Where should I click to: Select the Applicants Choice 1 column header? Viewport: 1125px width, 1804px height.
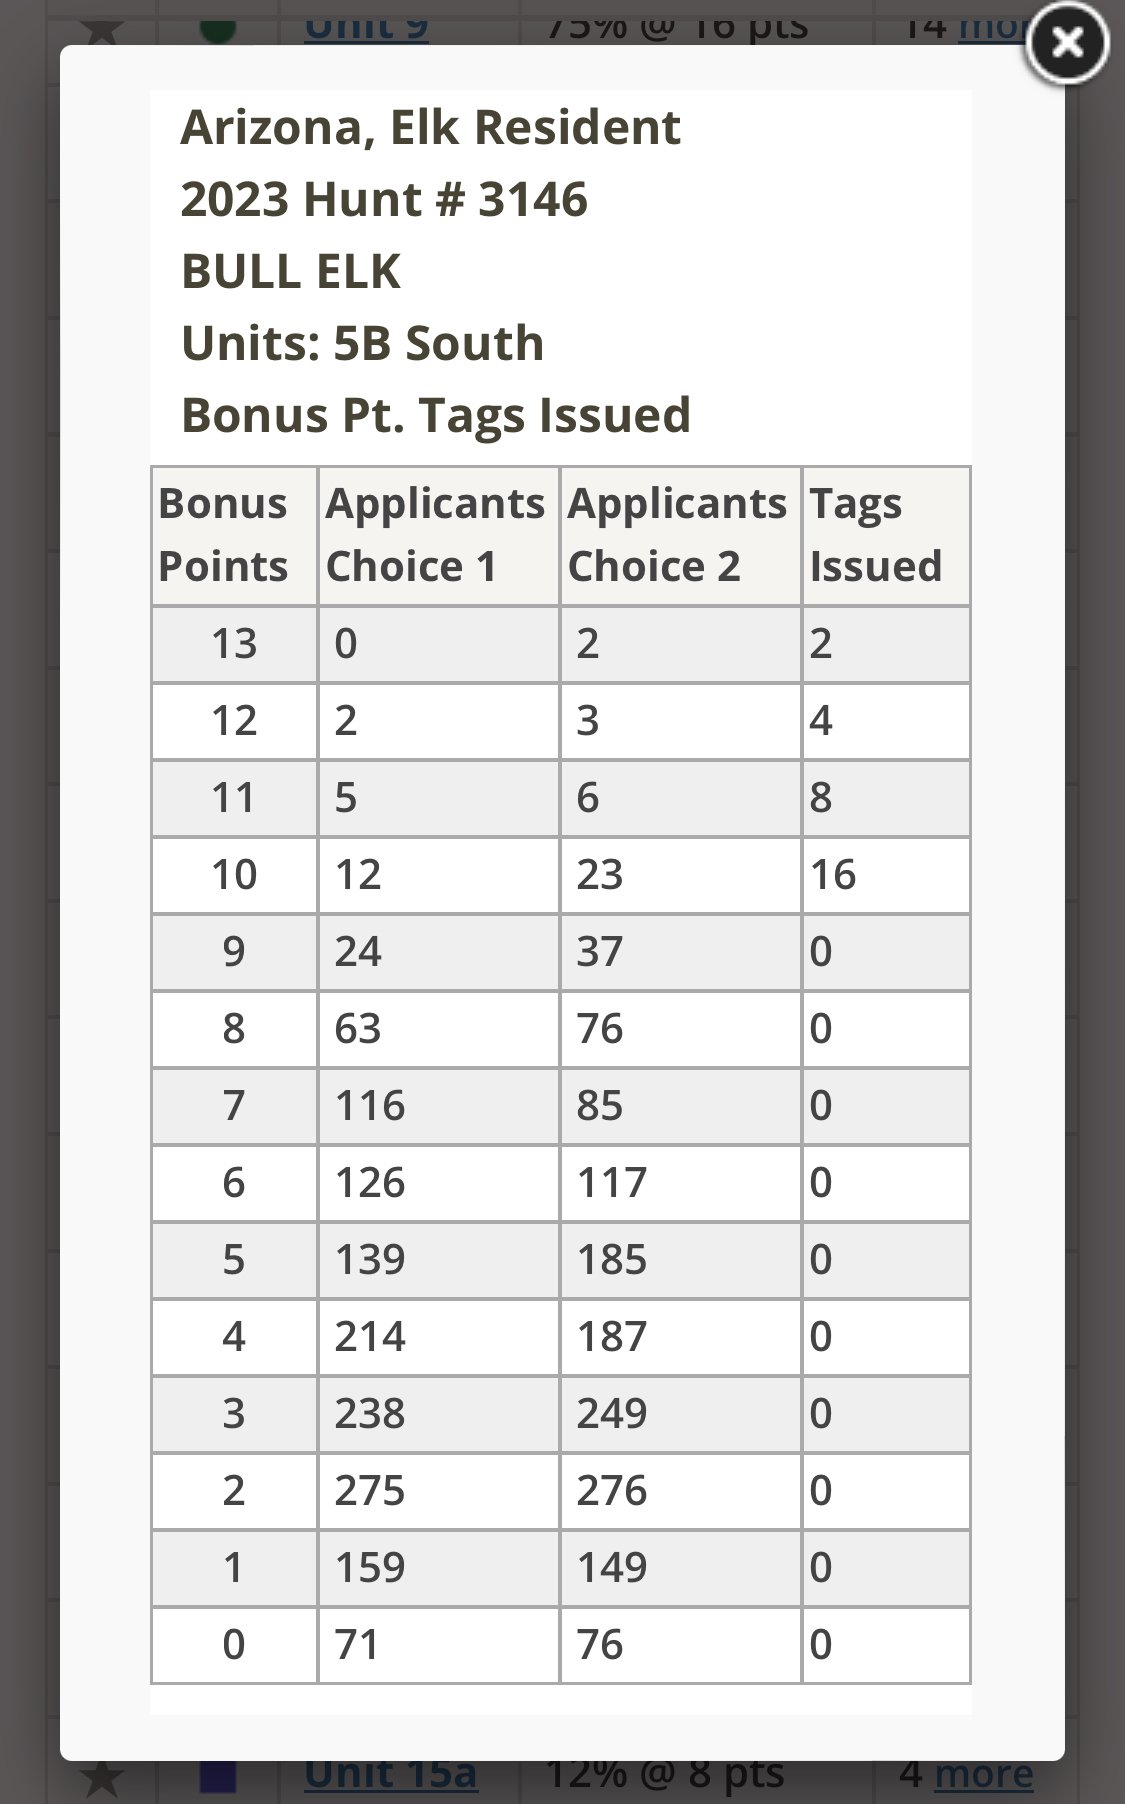pos(439,535)
